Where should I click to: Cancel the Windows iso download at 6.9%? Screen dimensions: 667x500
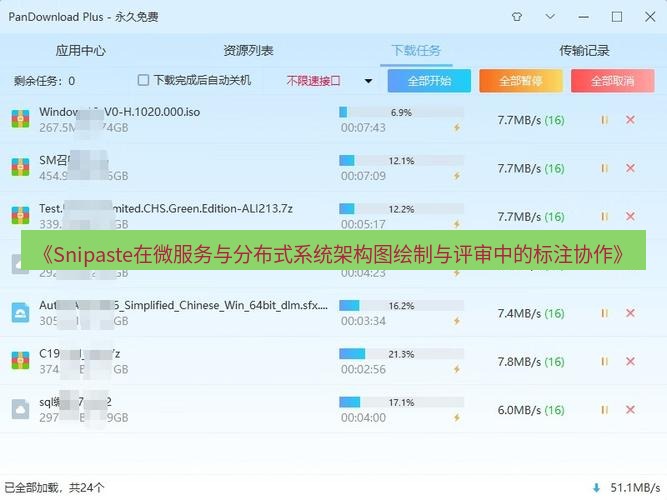click(630, 120)
